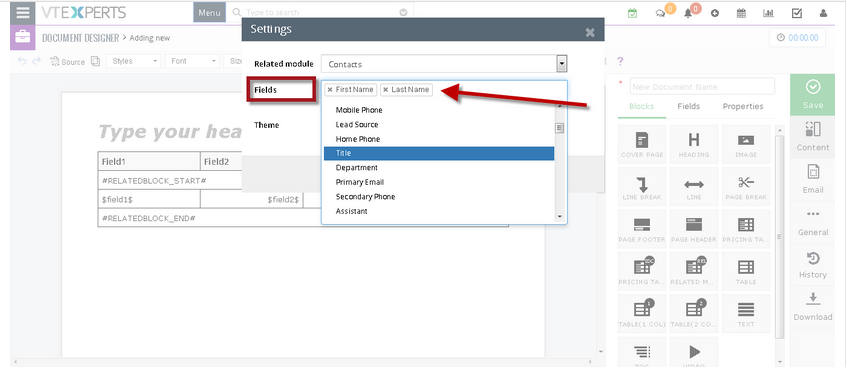Insert the Image block
This screenshot has height=377, width=862.
746,145
